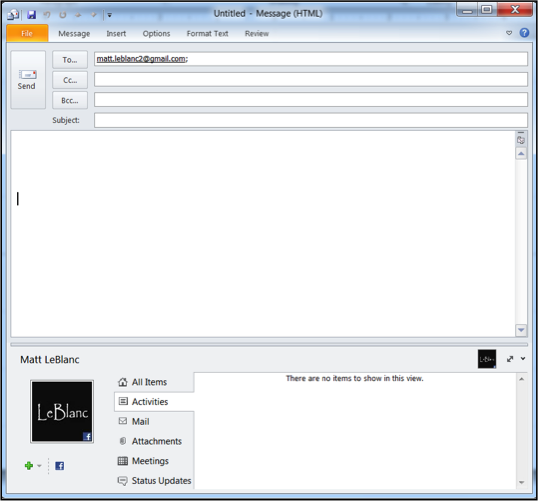Click the paste options icon above the scrollbar
Image resolution: width=538 pixels, height=501 pixels.
pos(521,140)
